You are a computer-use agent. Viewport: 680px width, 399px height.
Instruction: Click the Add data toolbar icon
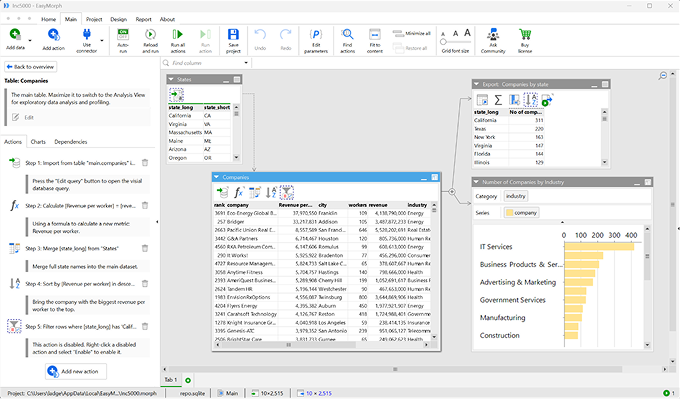(15, 35)
